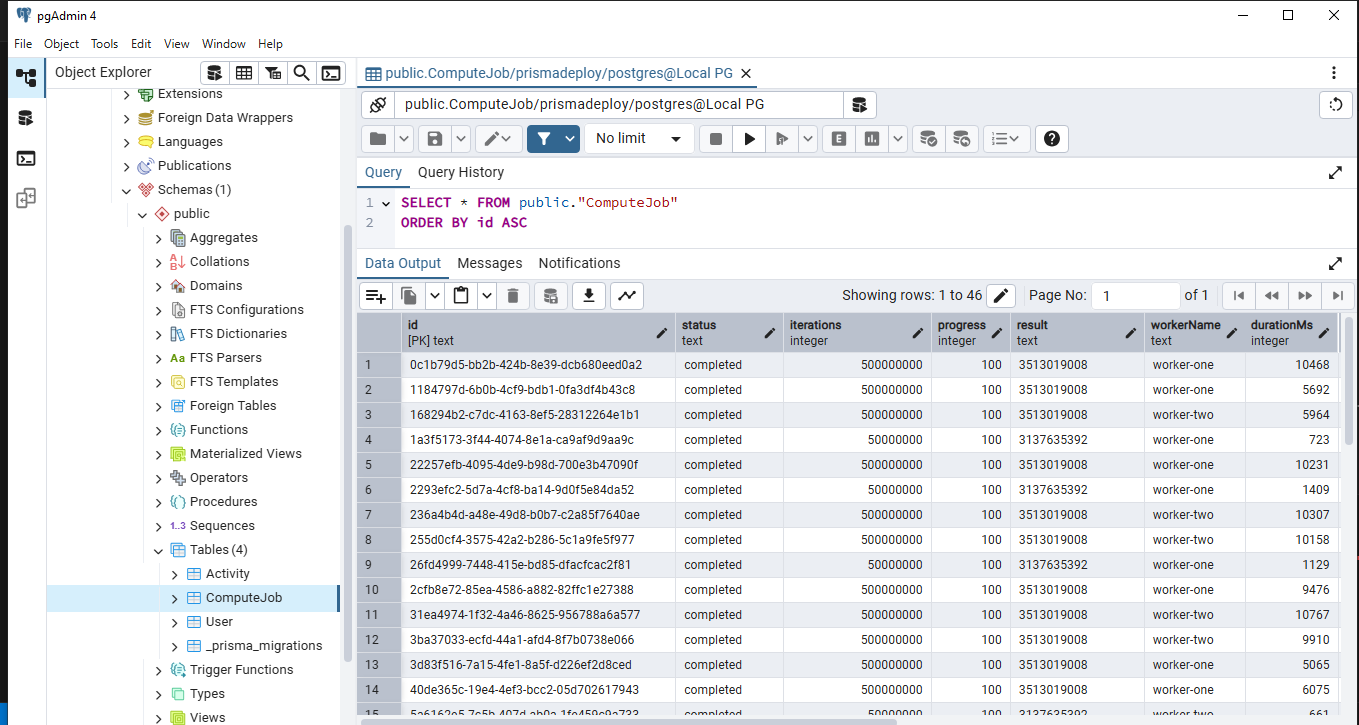1359x725 pixels.
Task: Open the No limit rows dropdown
Action: (x=639, y=139)
